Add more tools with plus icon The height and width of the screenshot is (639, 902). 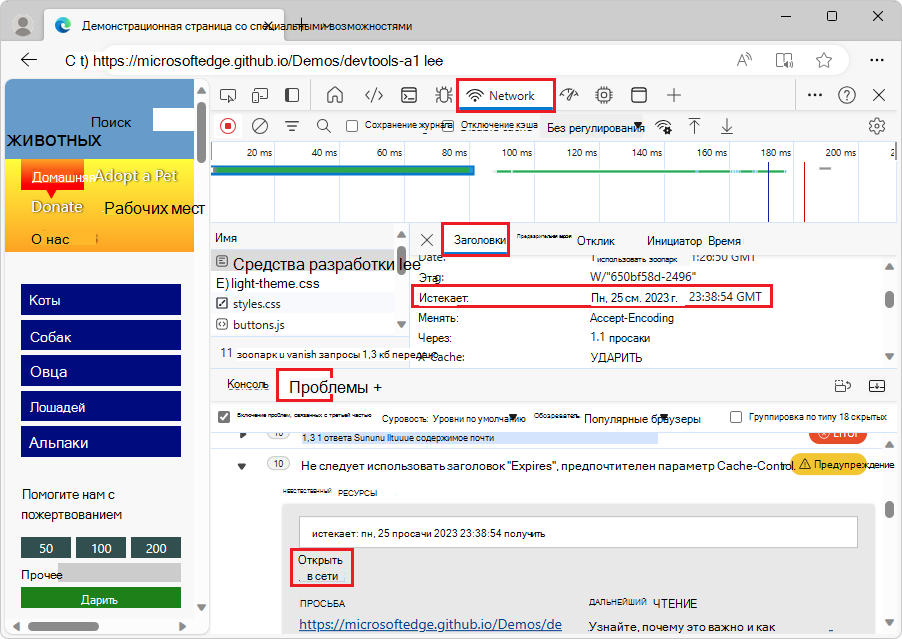point(674,95)
